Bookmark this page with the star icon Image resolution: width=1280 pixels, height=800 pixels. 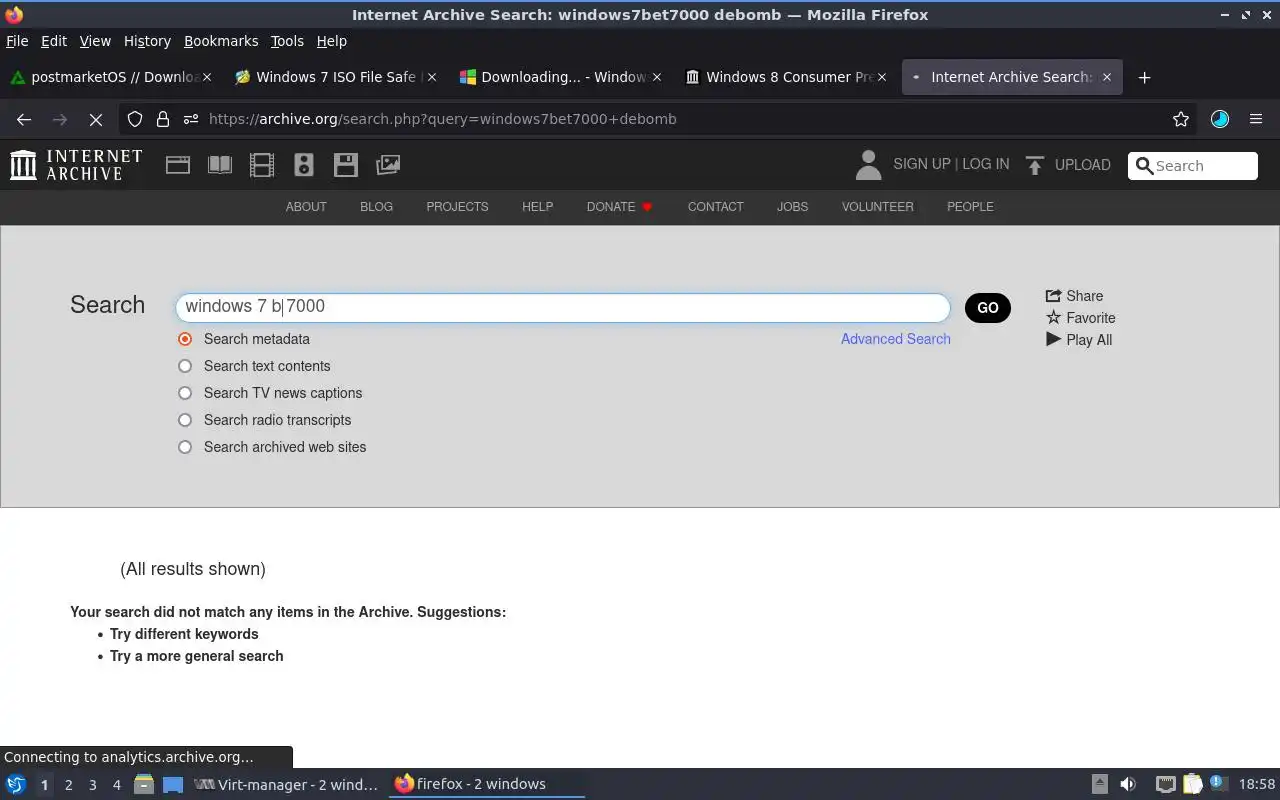1181,119
